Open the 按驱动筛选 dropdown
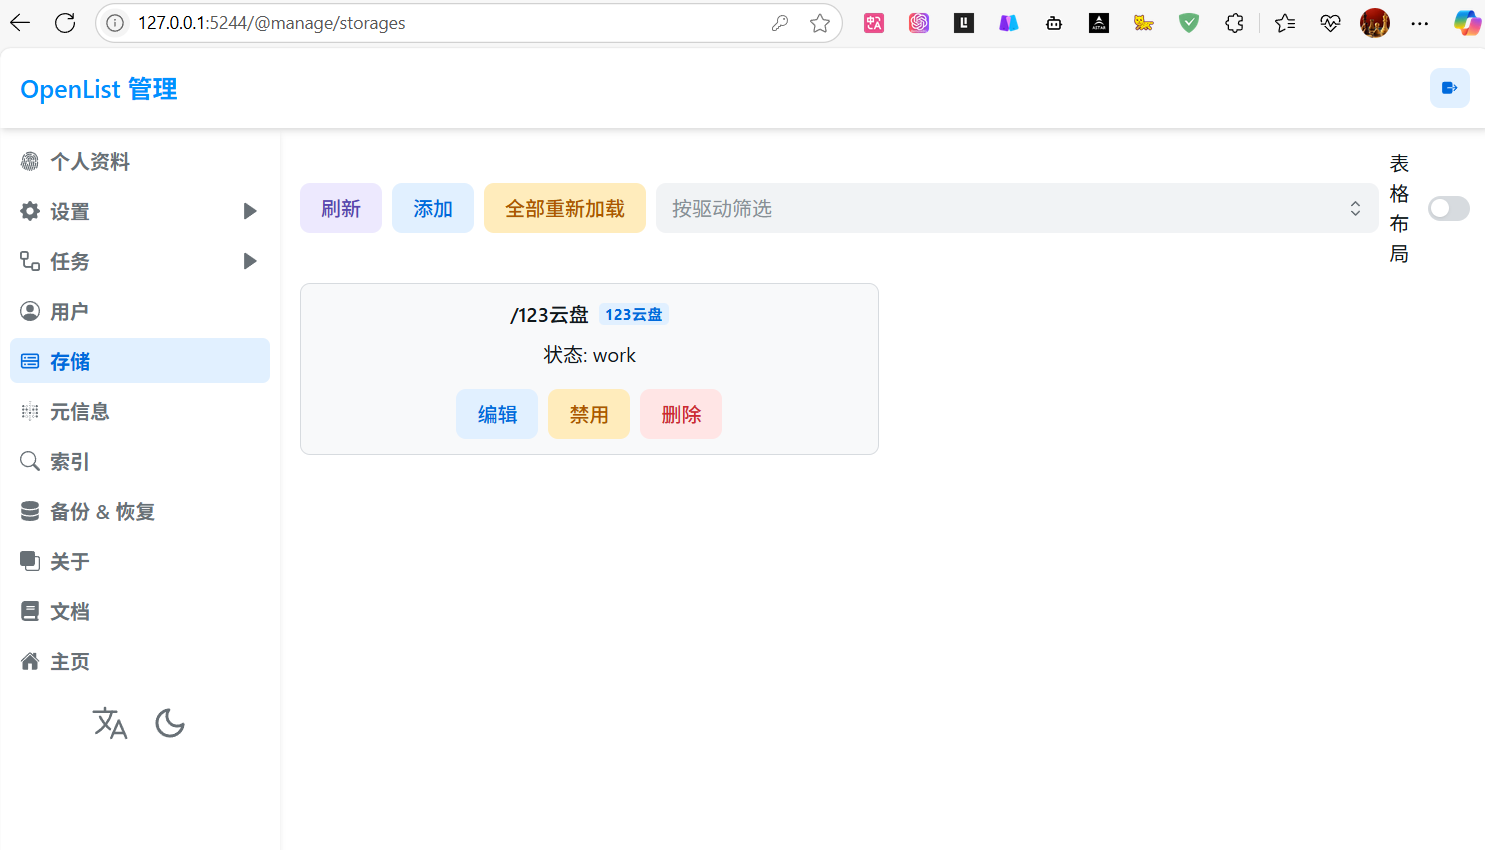 [x=1017, y=208]
